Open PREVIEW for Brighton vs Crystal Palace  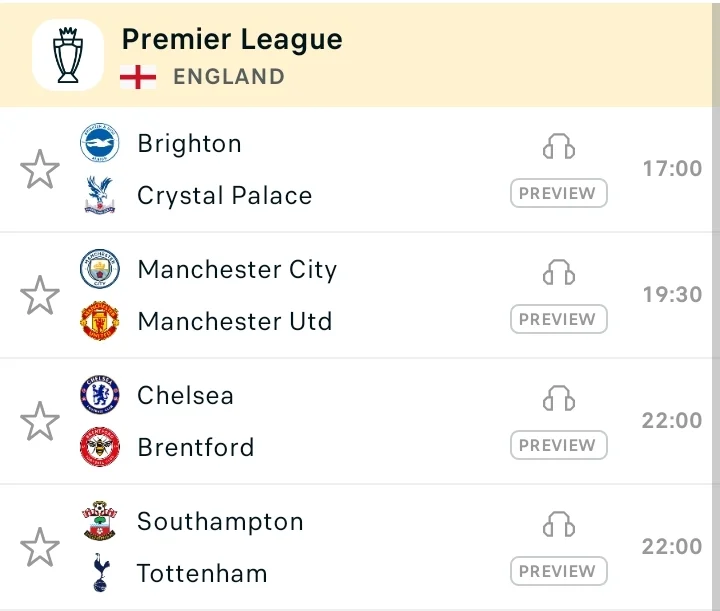pyautogui.click(x=559, y=193)
